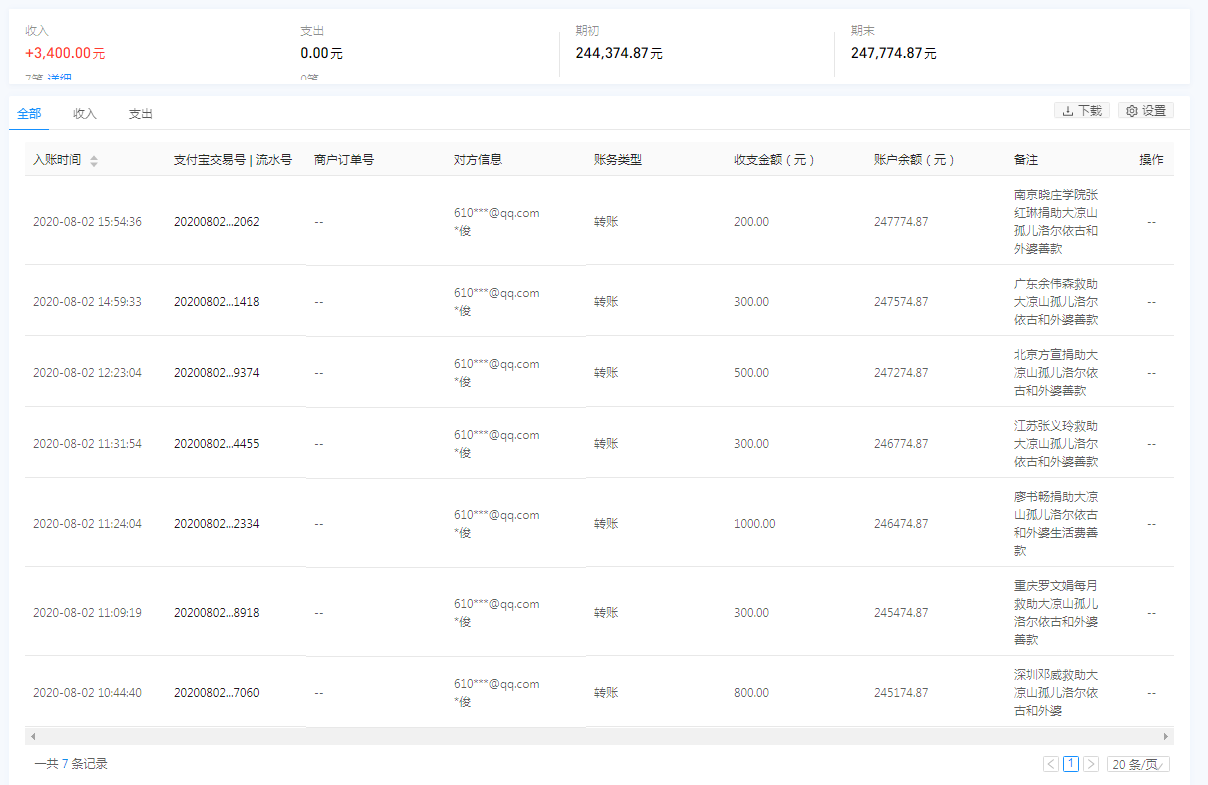Image resolution: width=1208 pixels, height=785 pixels.
Task: Click the 入账时间 column header
Action: tap(57, 160)
